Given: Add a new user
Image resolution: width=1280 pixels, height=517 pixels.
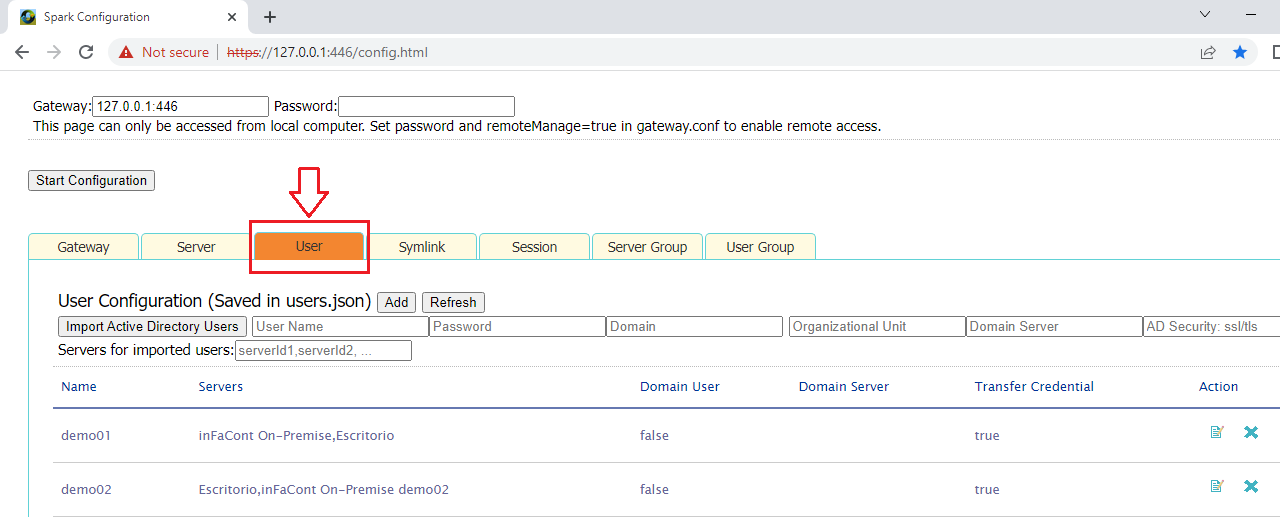Looking at the screenshot, I should [x=397, y=302].
